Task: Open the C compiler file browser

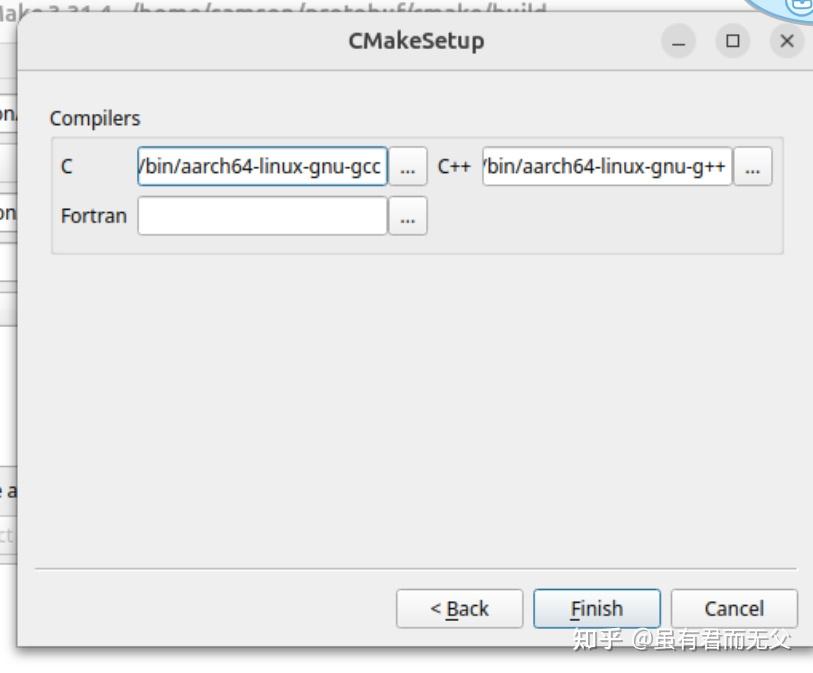Action: pyautogui.click(x=409, y=167)
